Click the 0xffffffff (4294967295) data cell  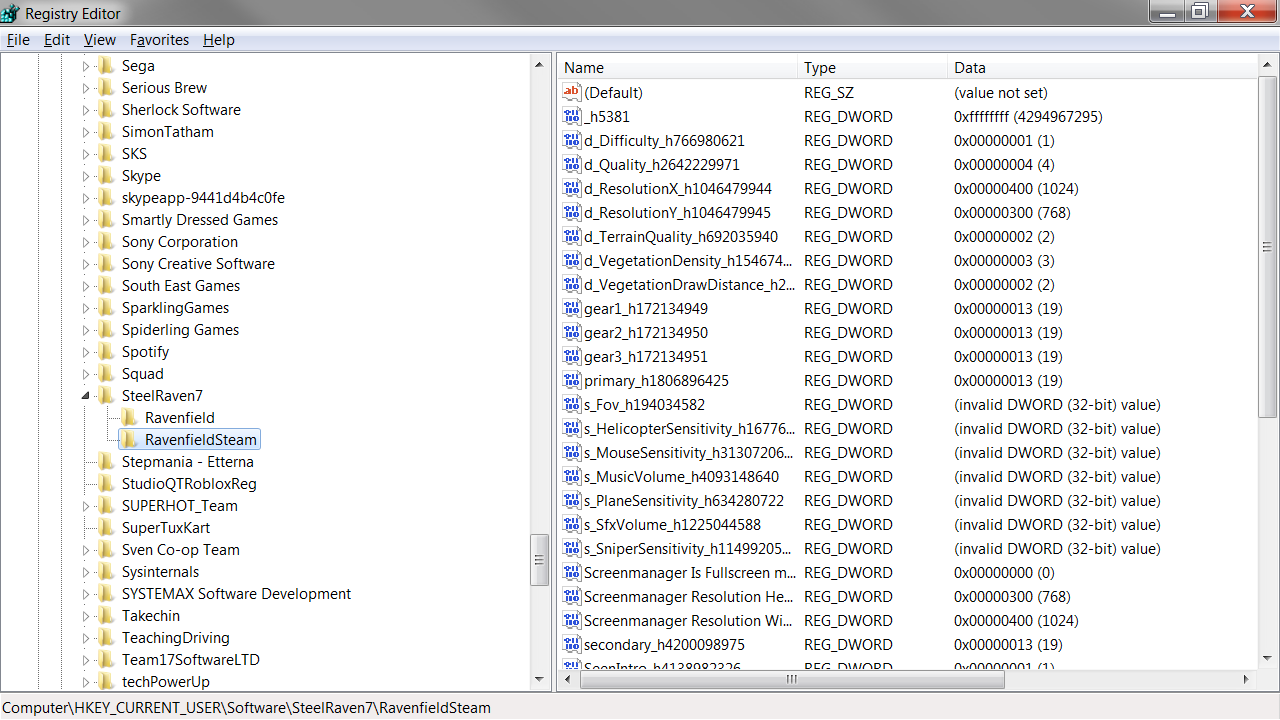1028,116
